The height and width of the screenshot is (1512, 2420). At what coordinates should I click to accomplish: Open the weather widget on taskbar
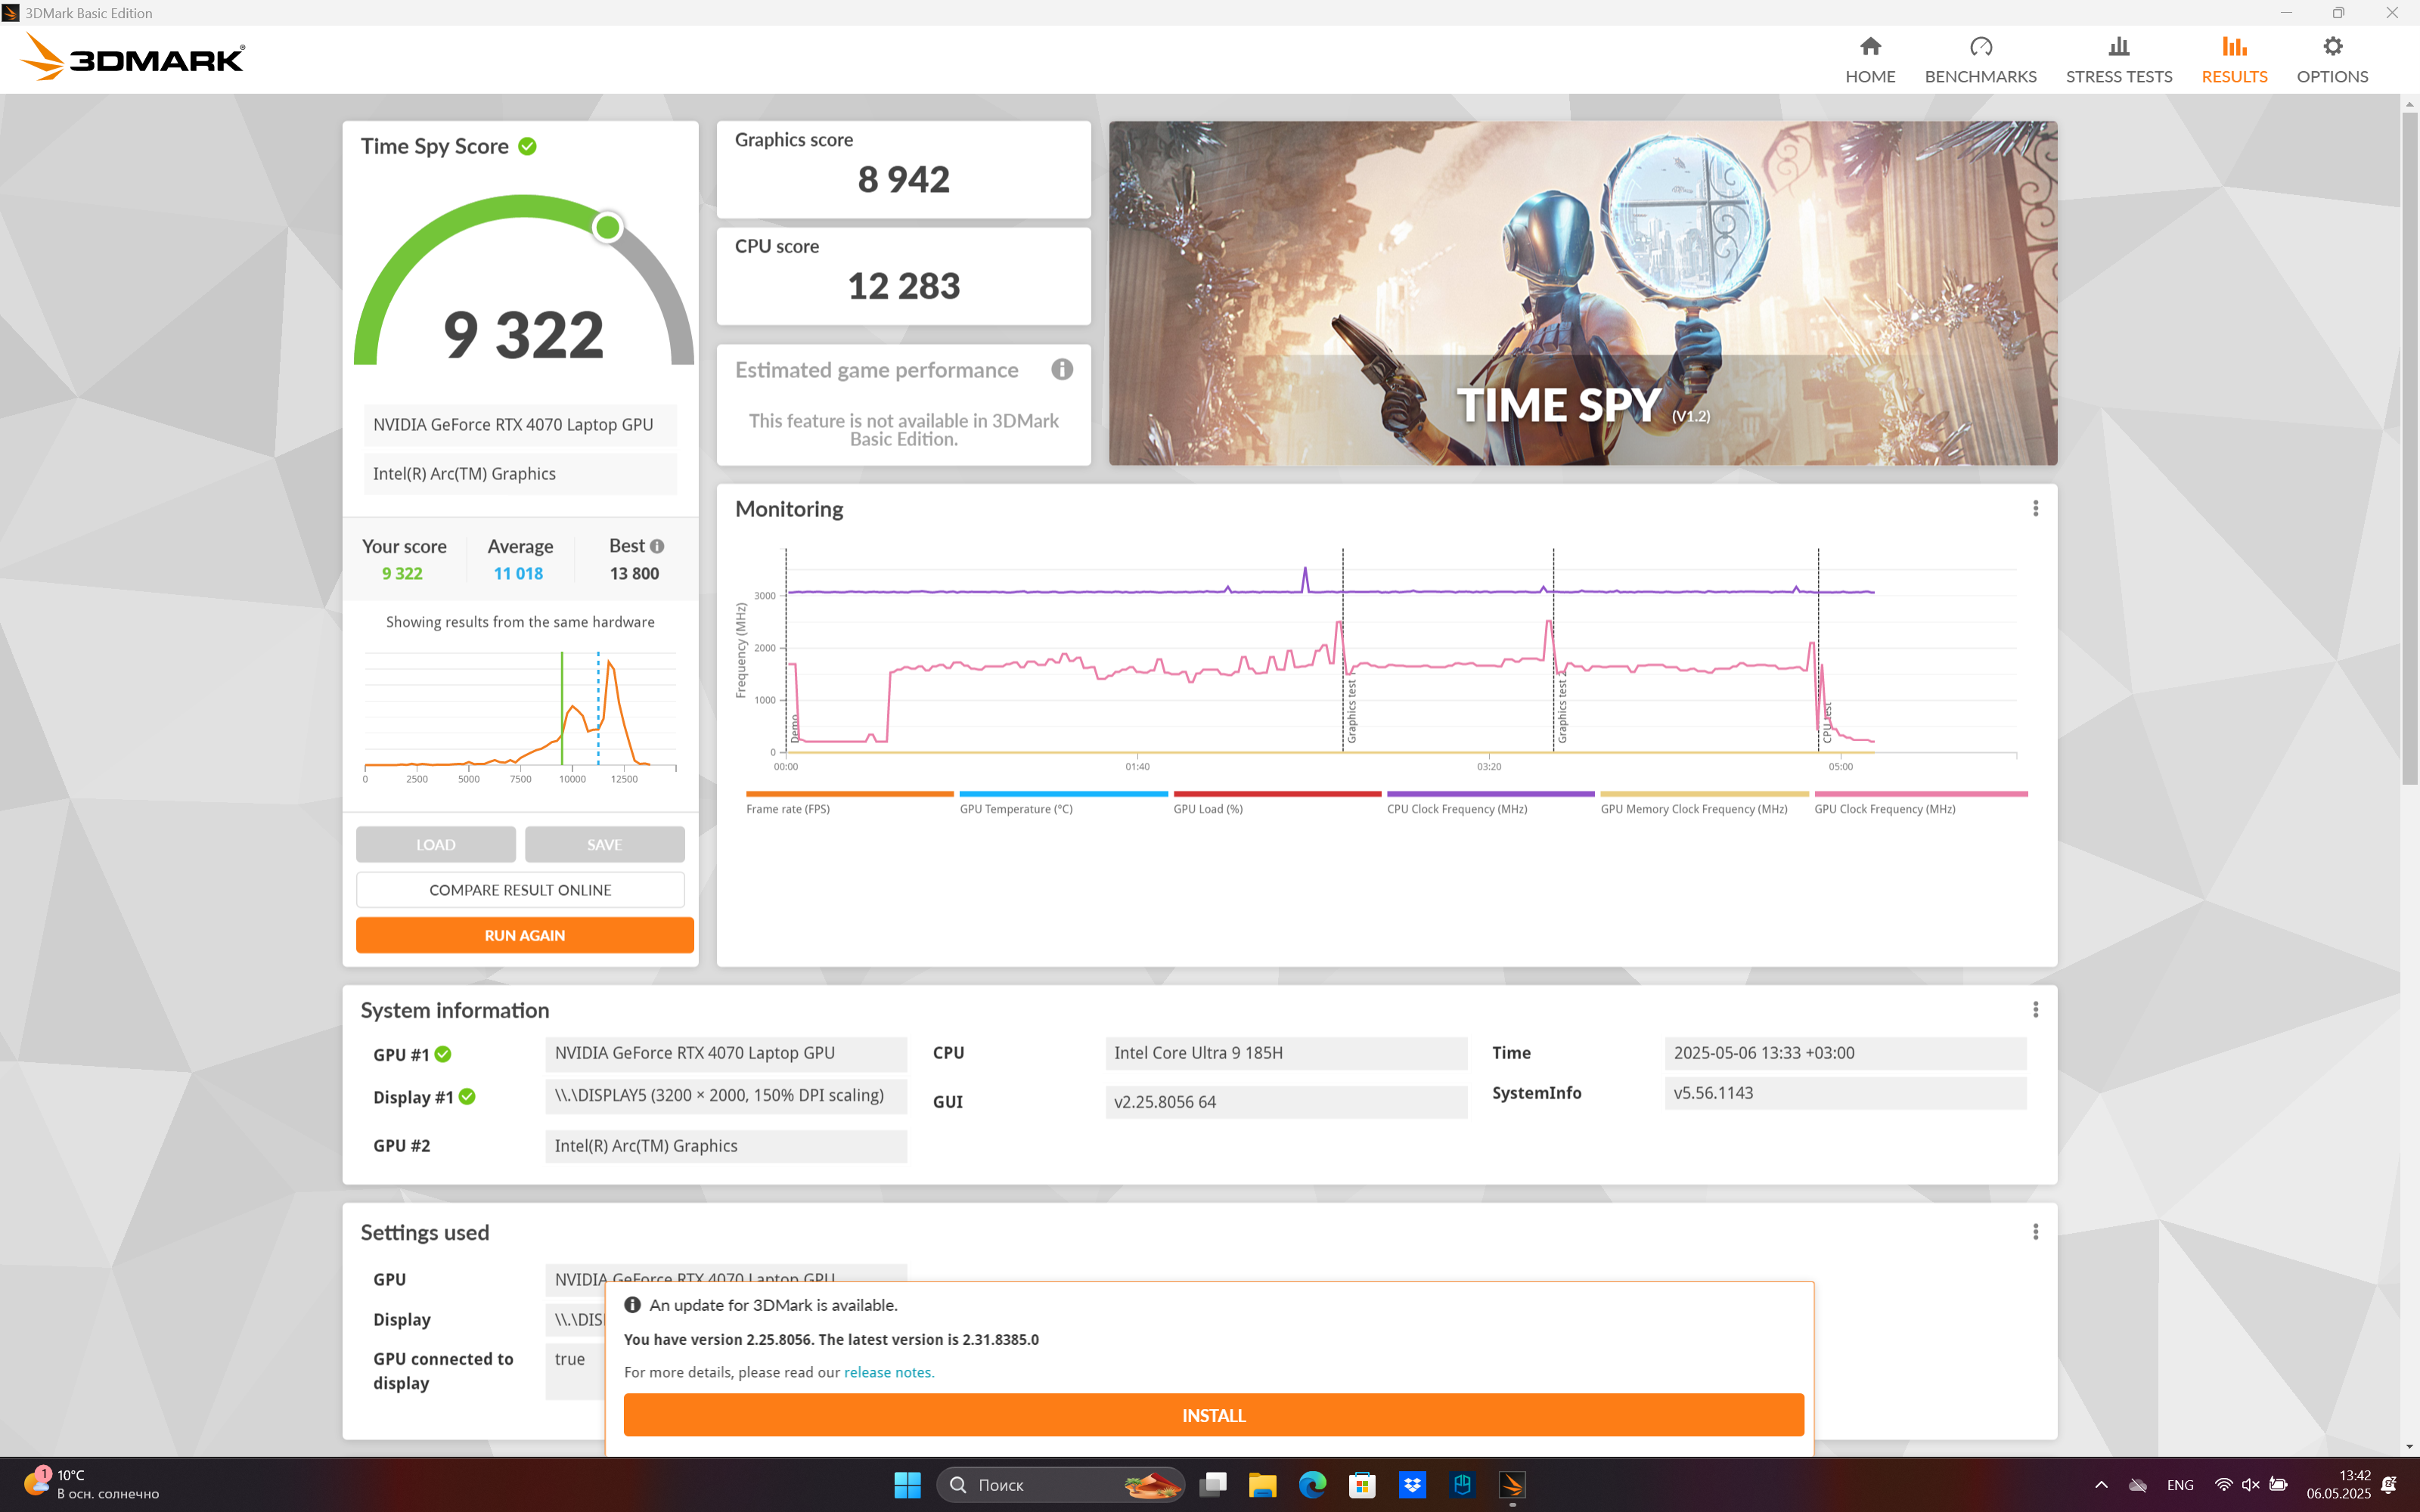tap(91, 1484)
